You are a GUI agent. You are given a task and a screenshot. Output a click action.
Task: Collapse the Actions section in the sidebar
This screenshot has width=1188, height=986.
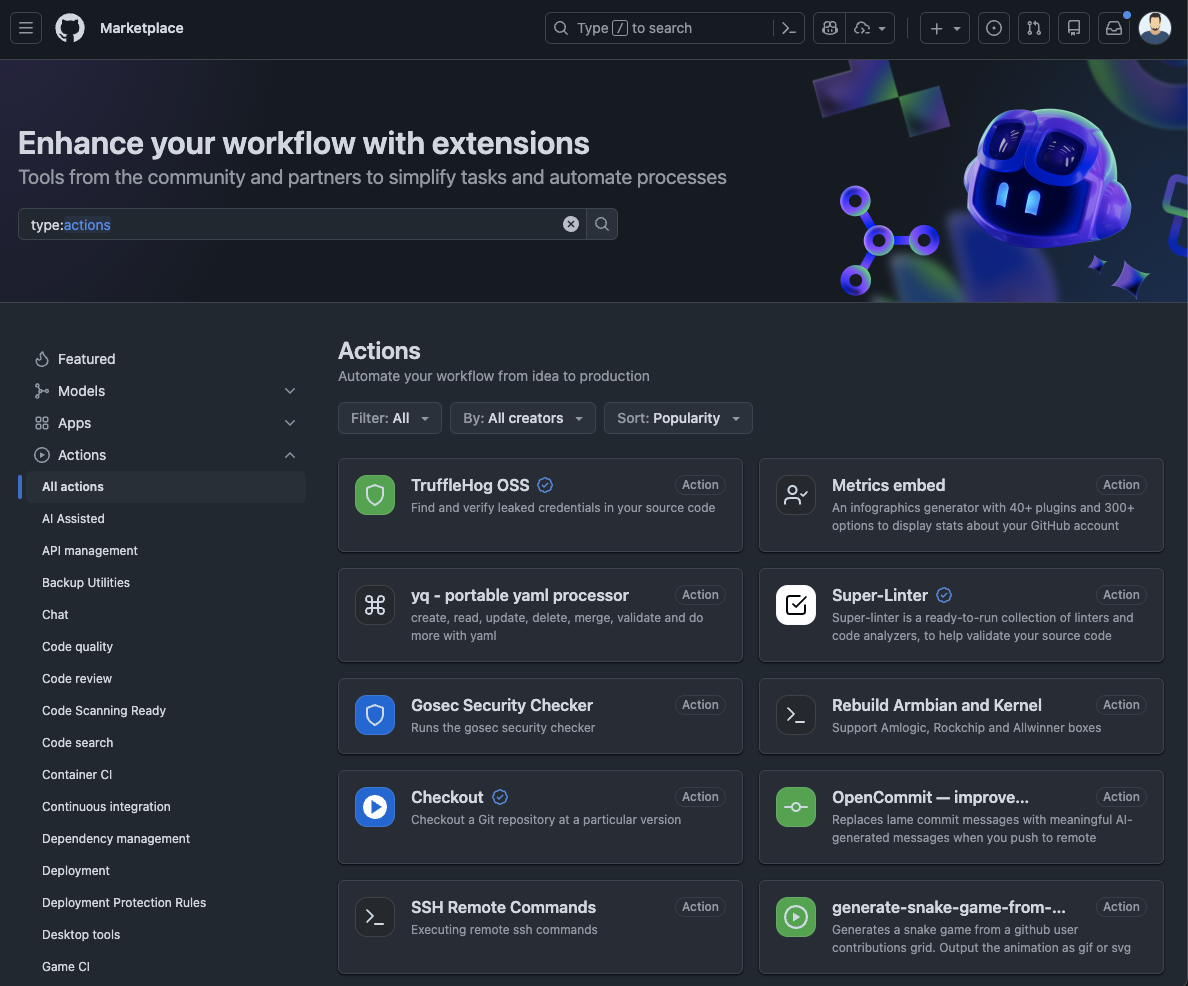(290, 455)
